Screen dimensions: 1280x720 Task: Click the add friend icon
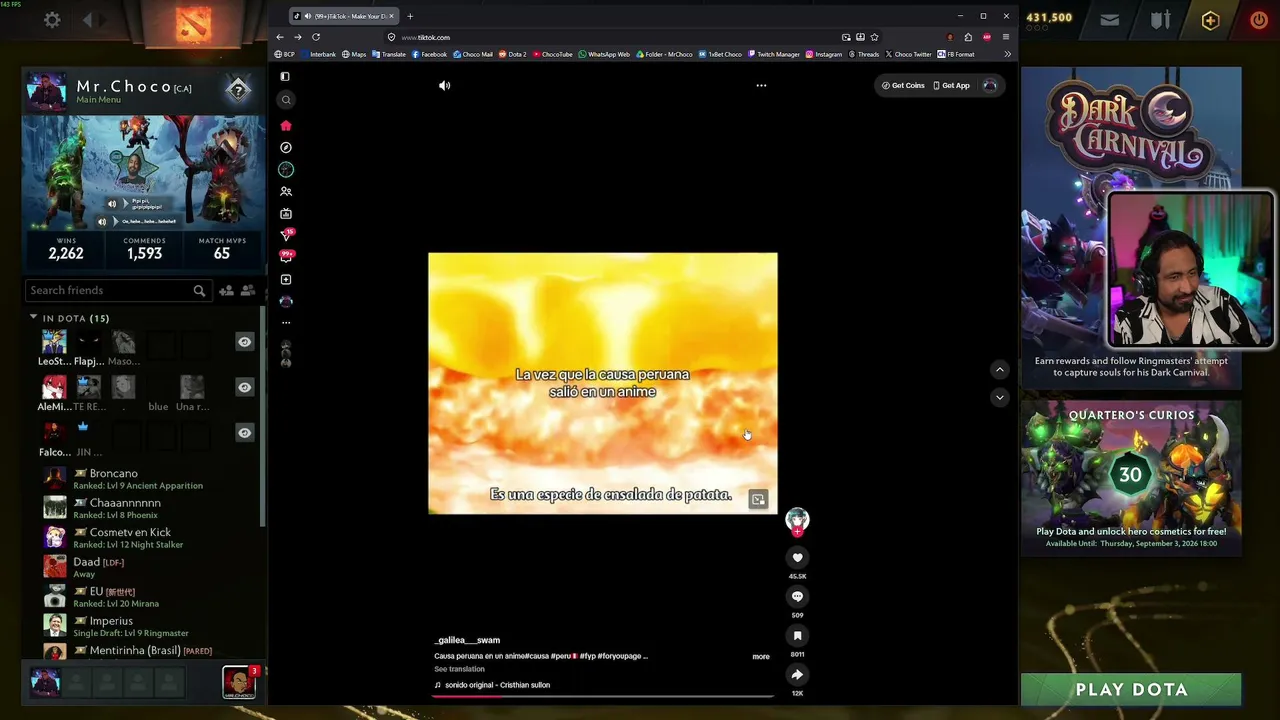(227, 290)
